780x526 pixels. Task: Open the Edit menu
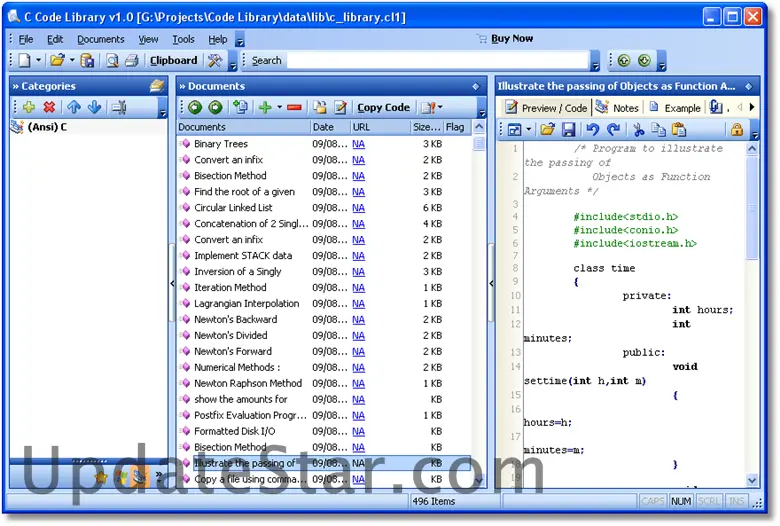(55, 39)
